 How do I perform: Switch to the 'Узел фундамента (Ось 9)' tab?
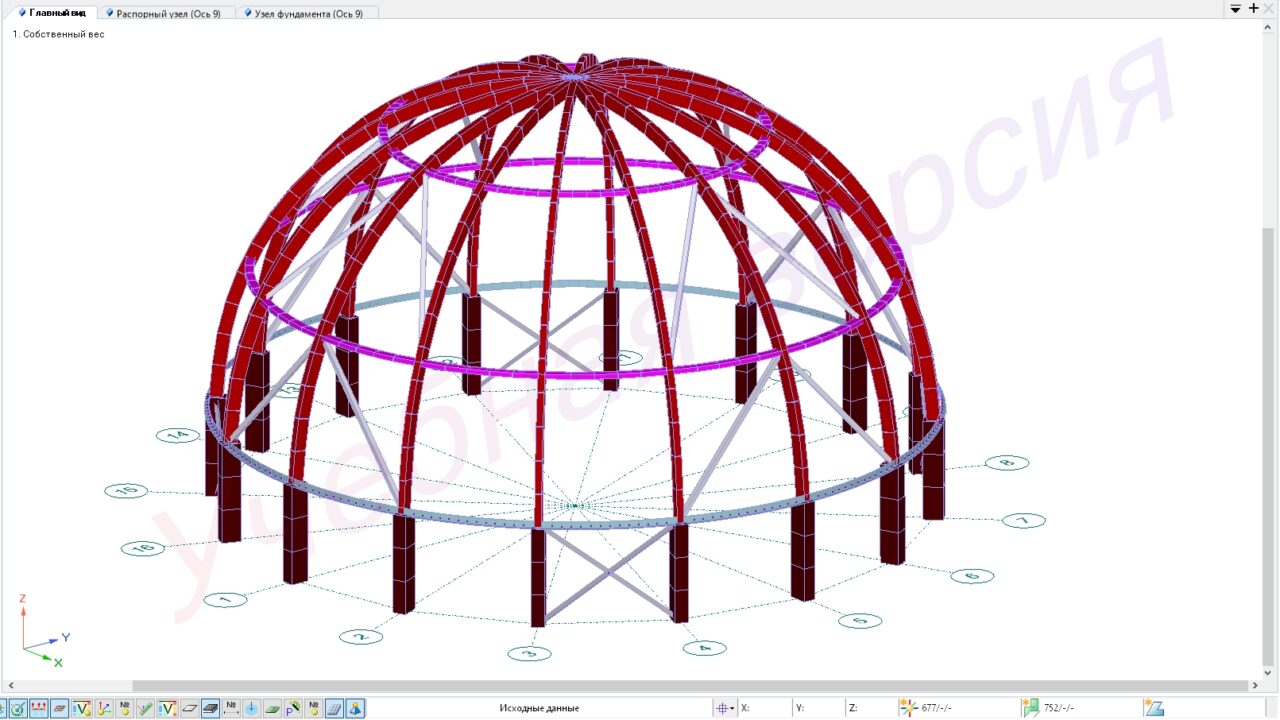point(308,13)
